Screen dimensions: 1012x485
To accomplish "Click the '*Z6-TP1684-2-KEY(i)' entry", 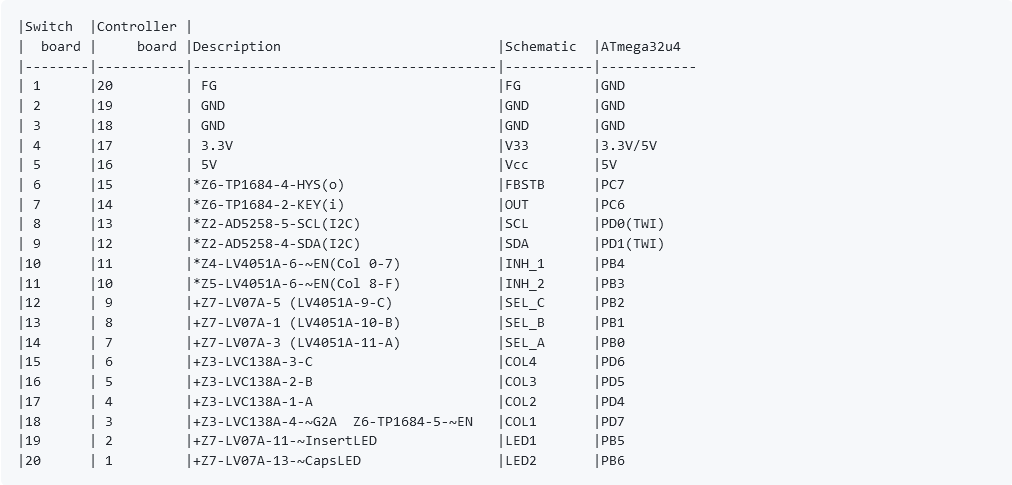I will [269, 205].
